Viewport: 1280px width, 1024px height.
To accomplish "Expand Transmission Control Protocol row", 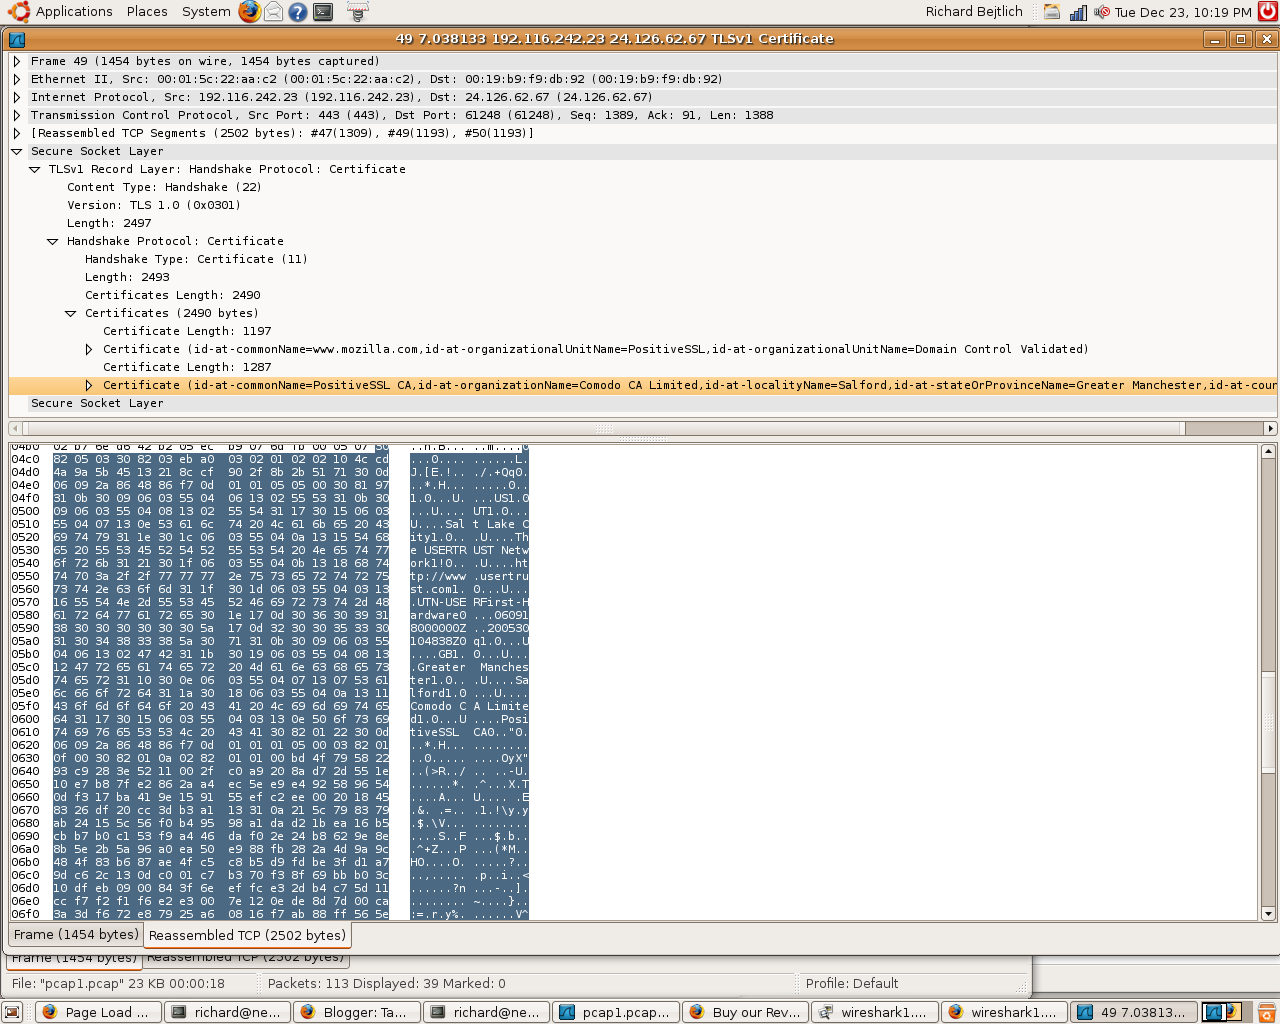I will coord(17,115).
